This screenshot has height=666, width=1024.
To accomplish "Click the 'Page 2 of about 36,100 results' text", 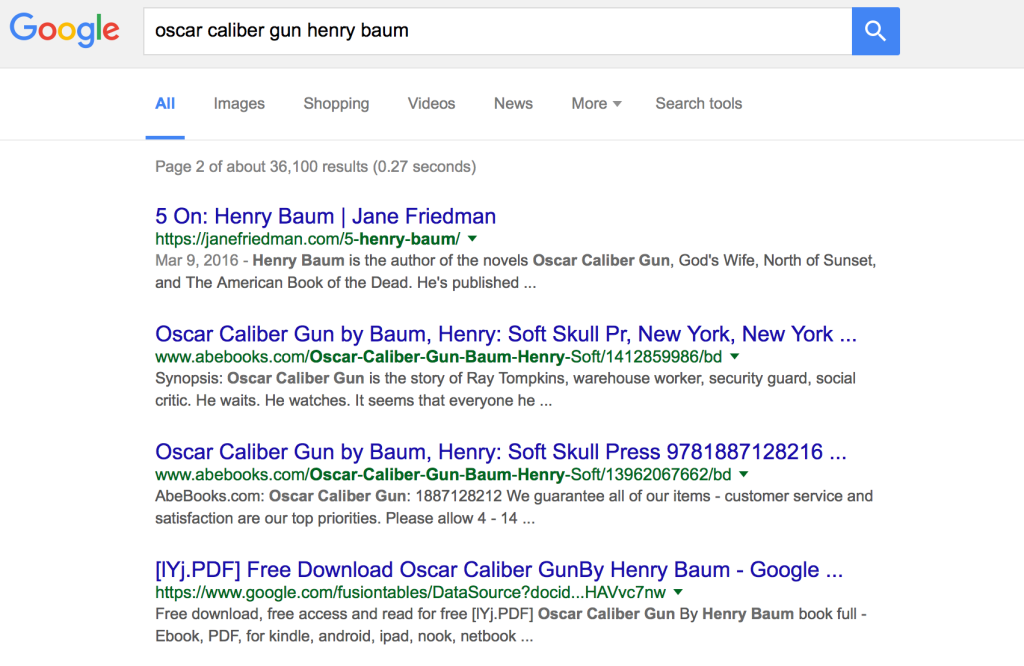I will (x=315, y=166).
